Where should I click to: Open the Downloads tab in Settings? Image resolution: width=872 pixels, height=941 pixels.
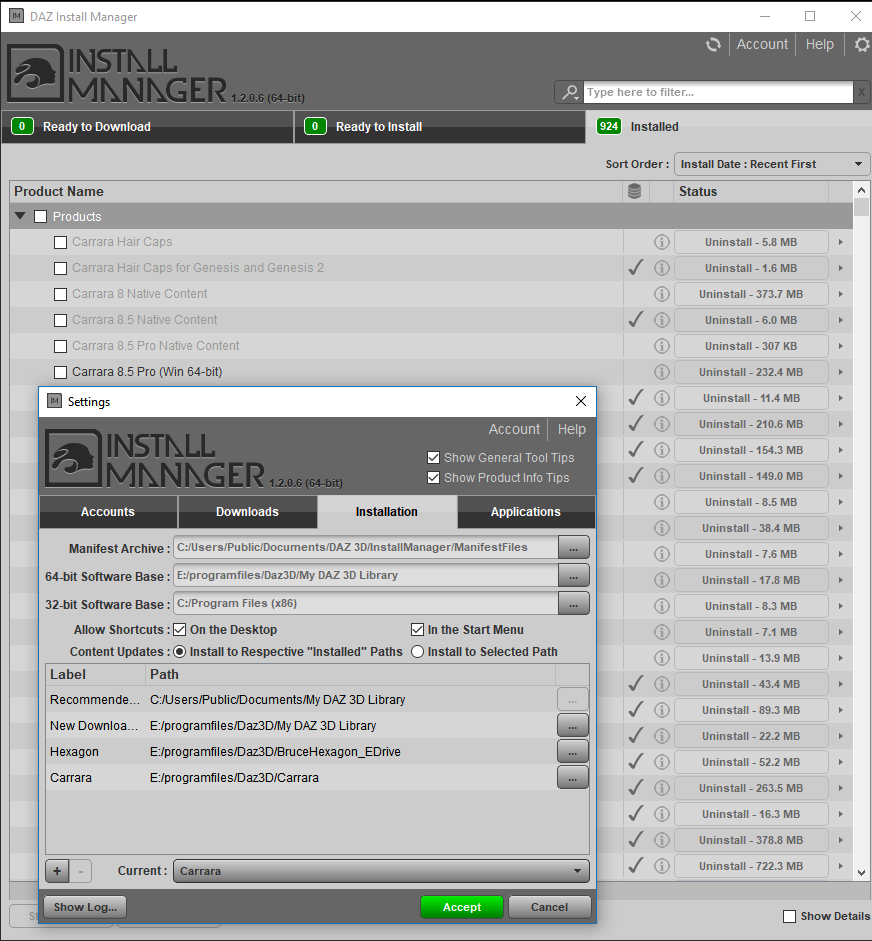pos(247,512)
